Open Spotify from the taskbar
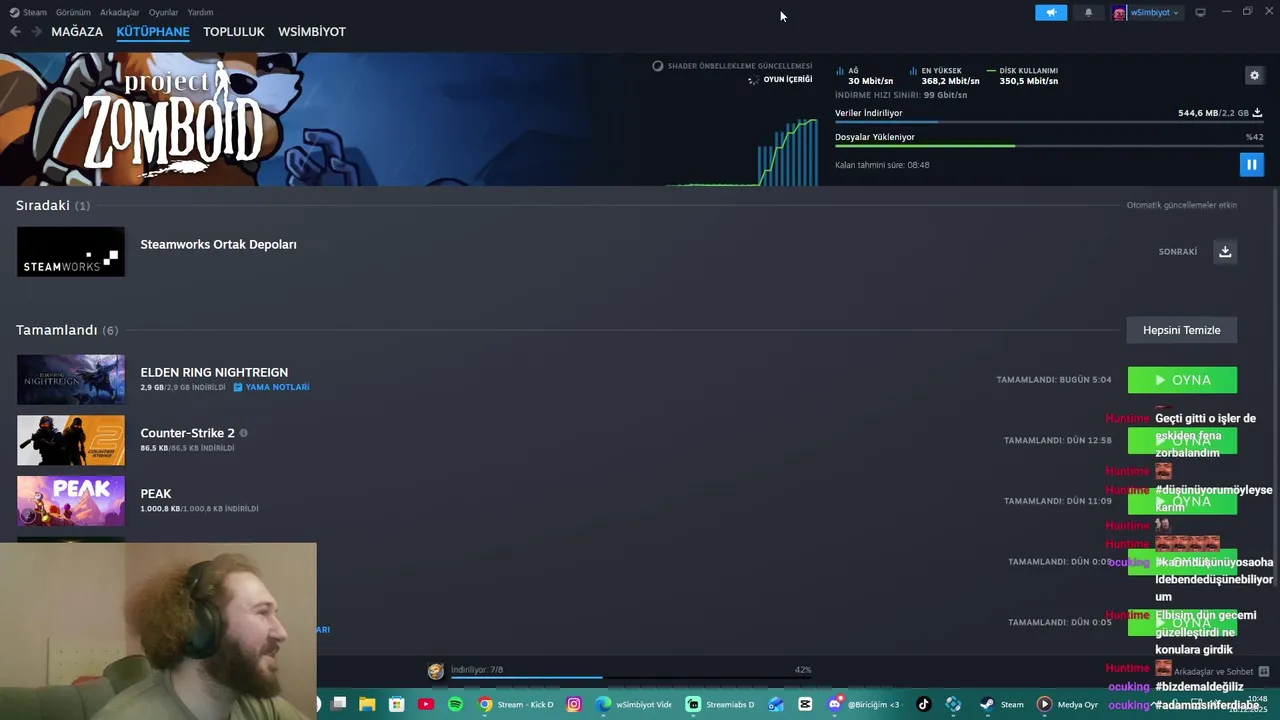This screenshot has height=720, width=1280. click(x=455, y=704)
